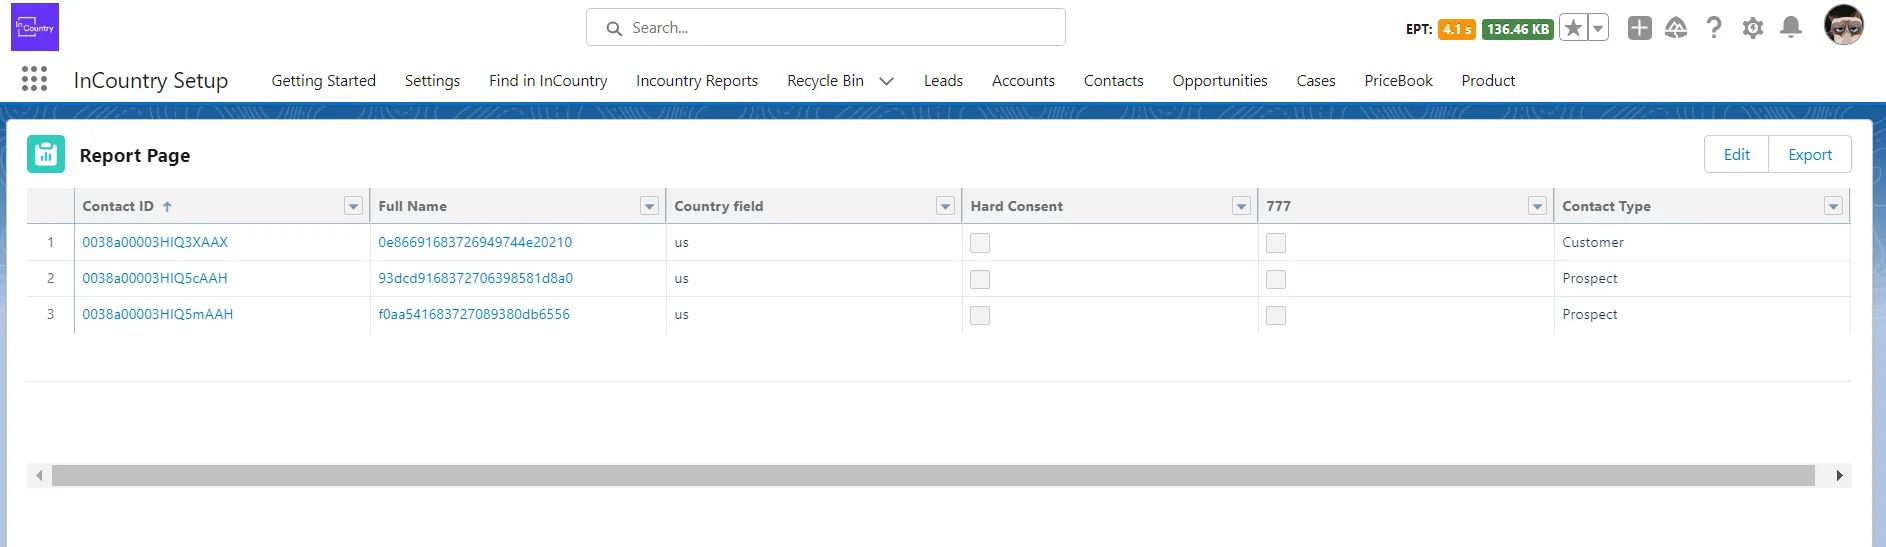
Task: Open the Notifications bell
Action: [1791, 28]
